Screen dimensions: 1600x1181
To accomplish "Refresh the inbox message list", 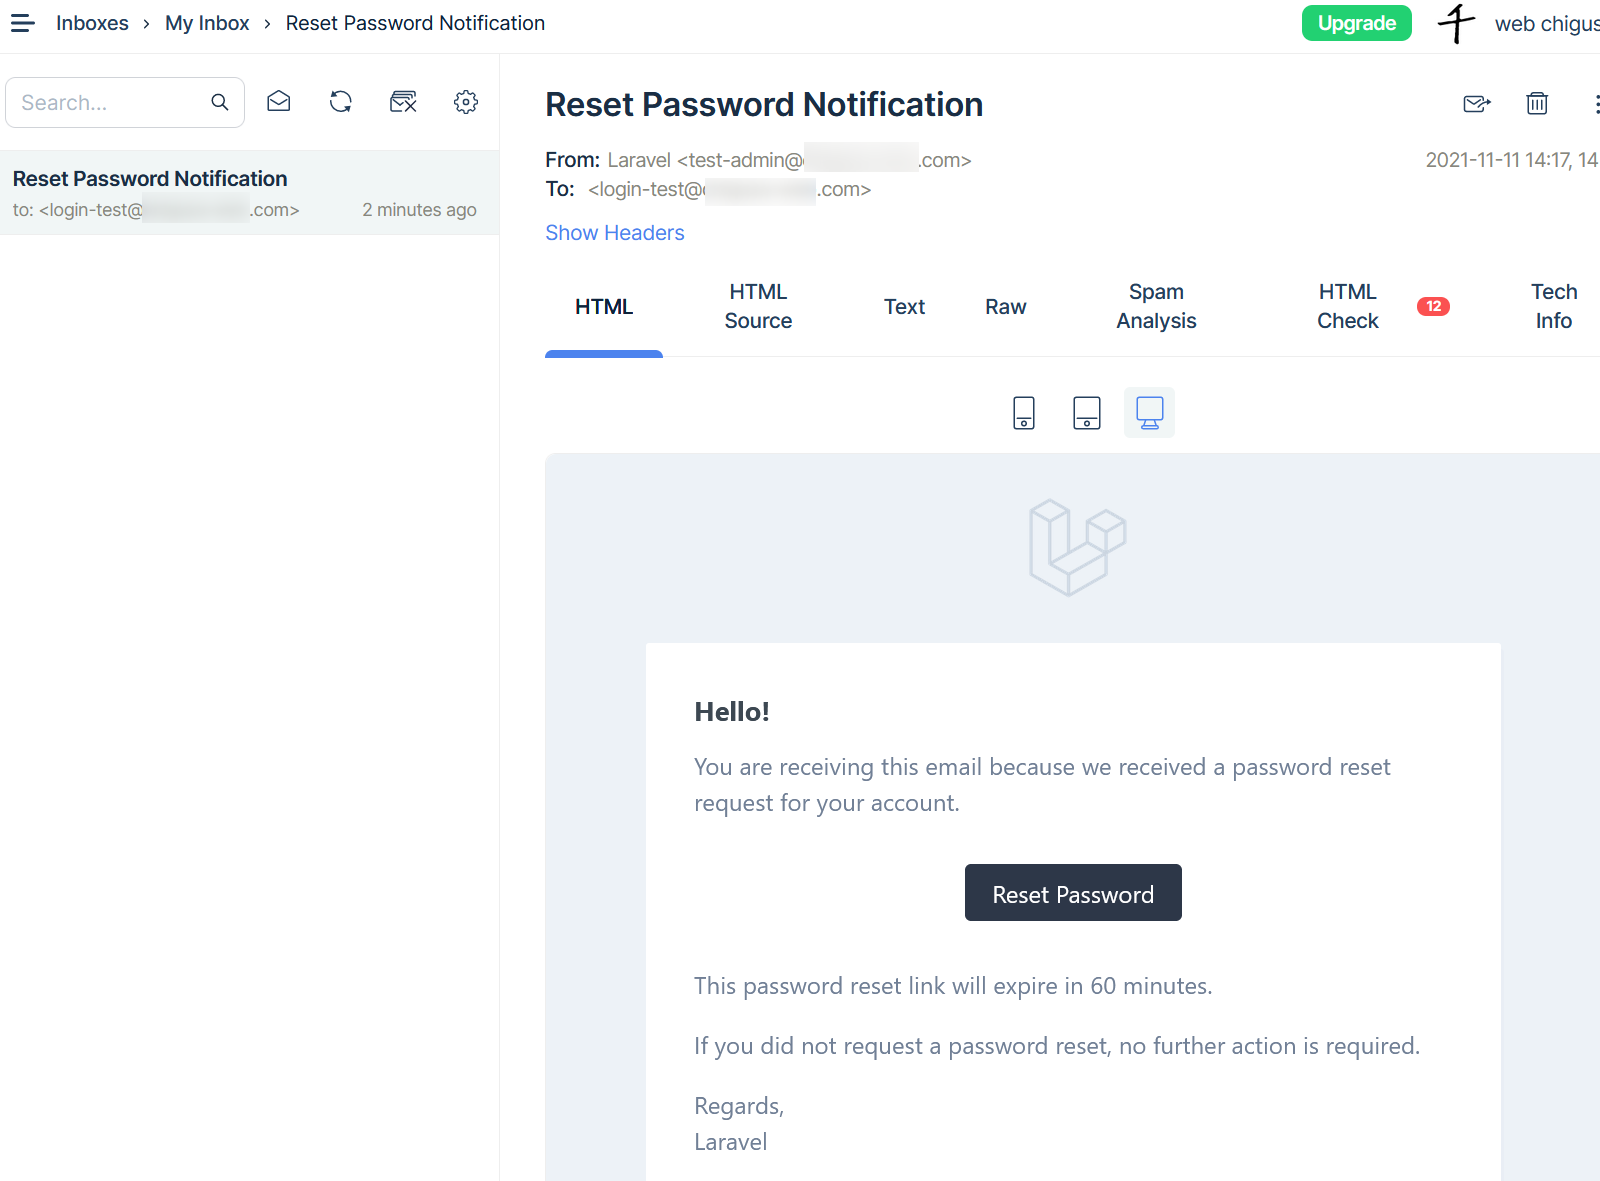I will click(x=341, y=101).
